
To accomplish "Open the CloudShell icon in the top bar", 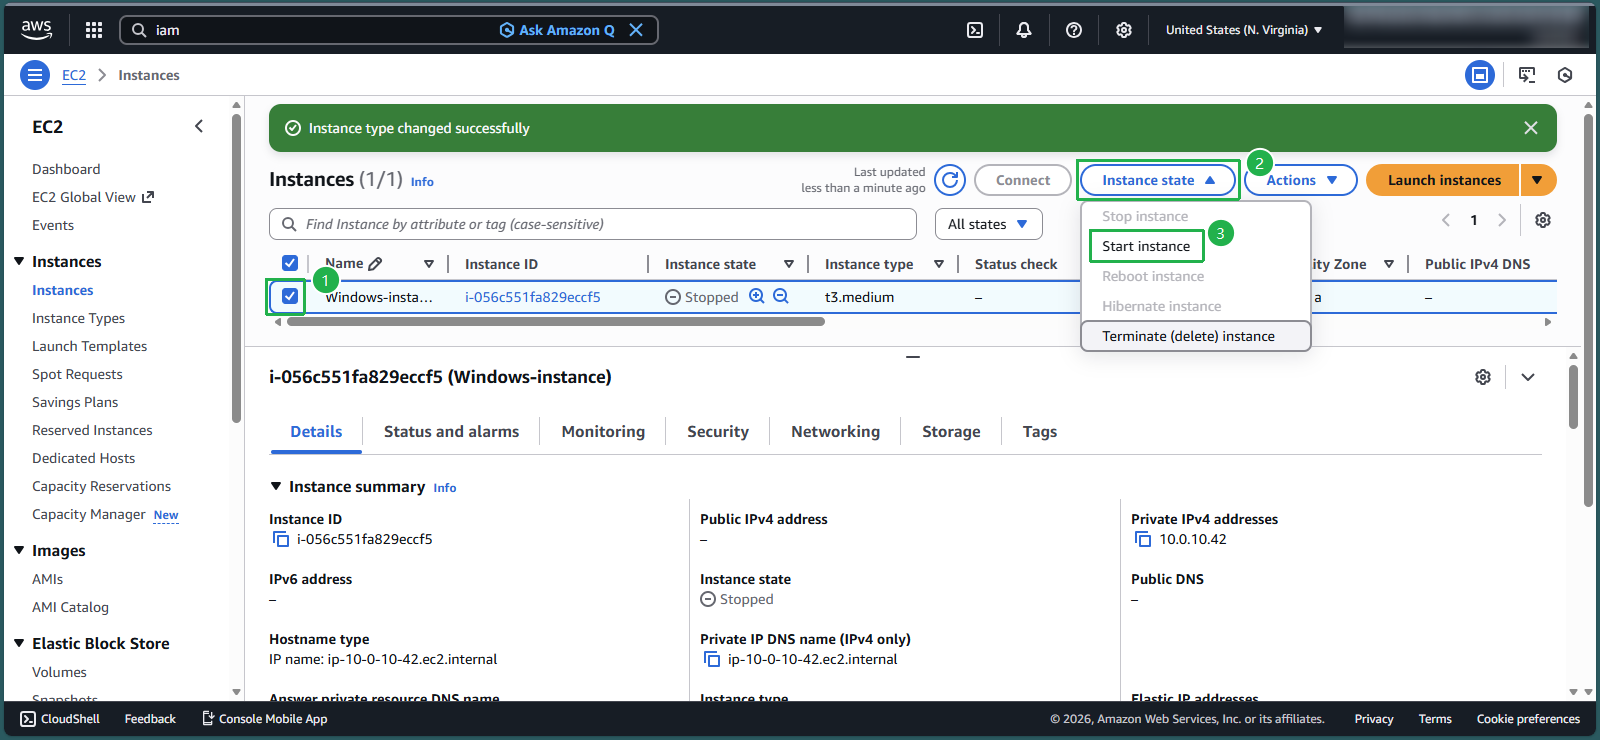I will coord(975,30).
